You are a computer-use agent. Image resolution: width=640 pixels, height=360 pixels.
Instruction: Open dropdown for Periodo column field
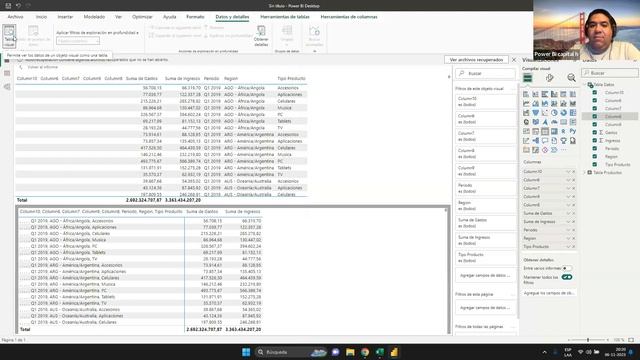coord(568,230)
